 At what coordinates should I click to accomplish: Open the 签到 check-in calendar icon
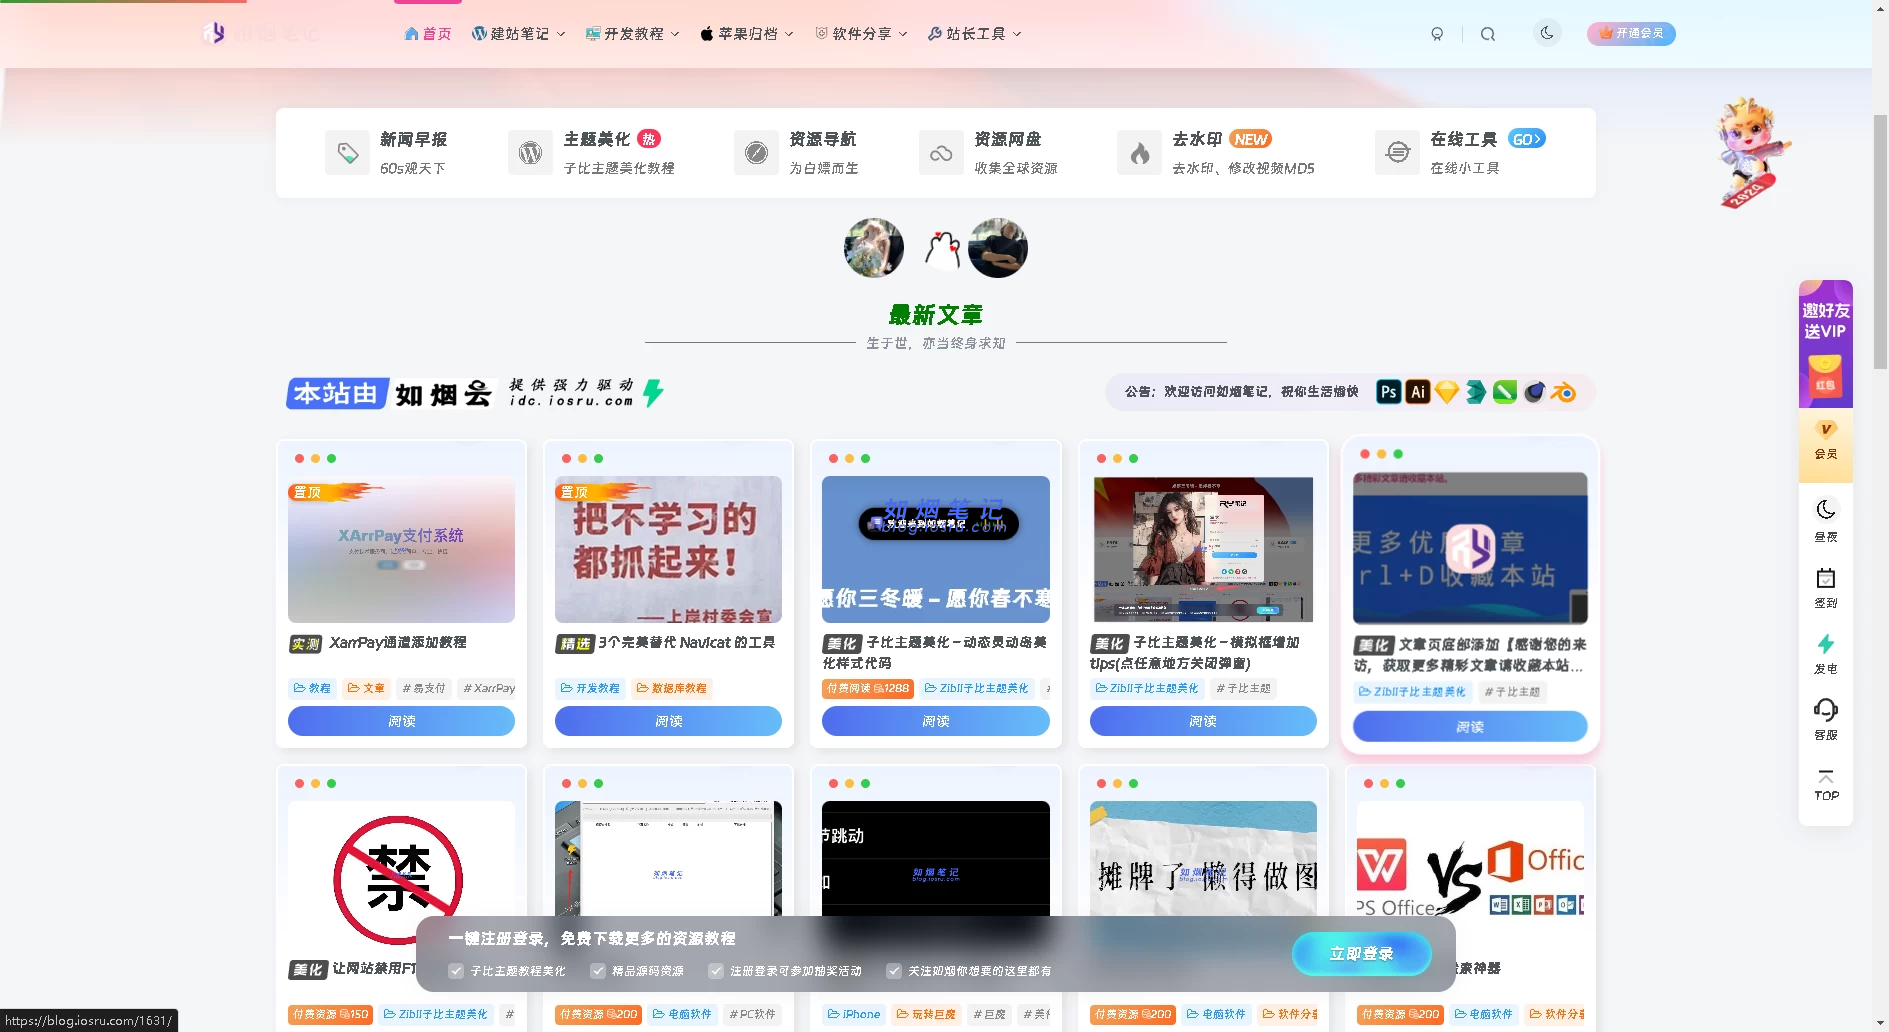[1826, 587]
